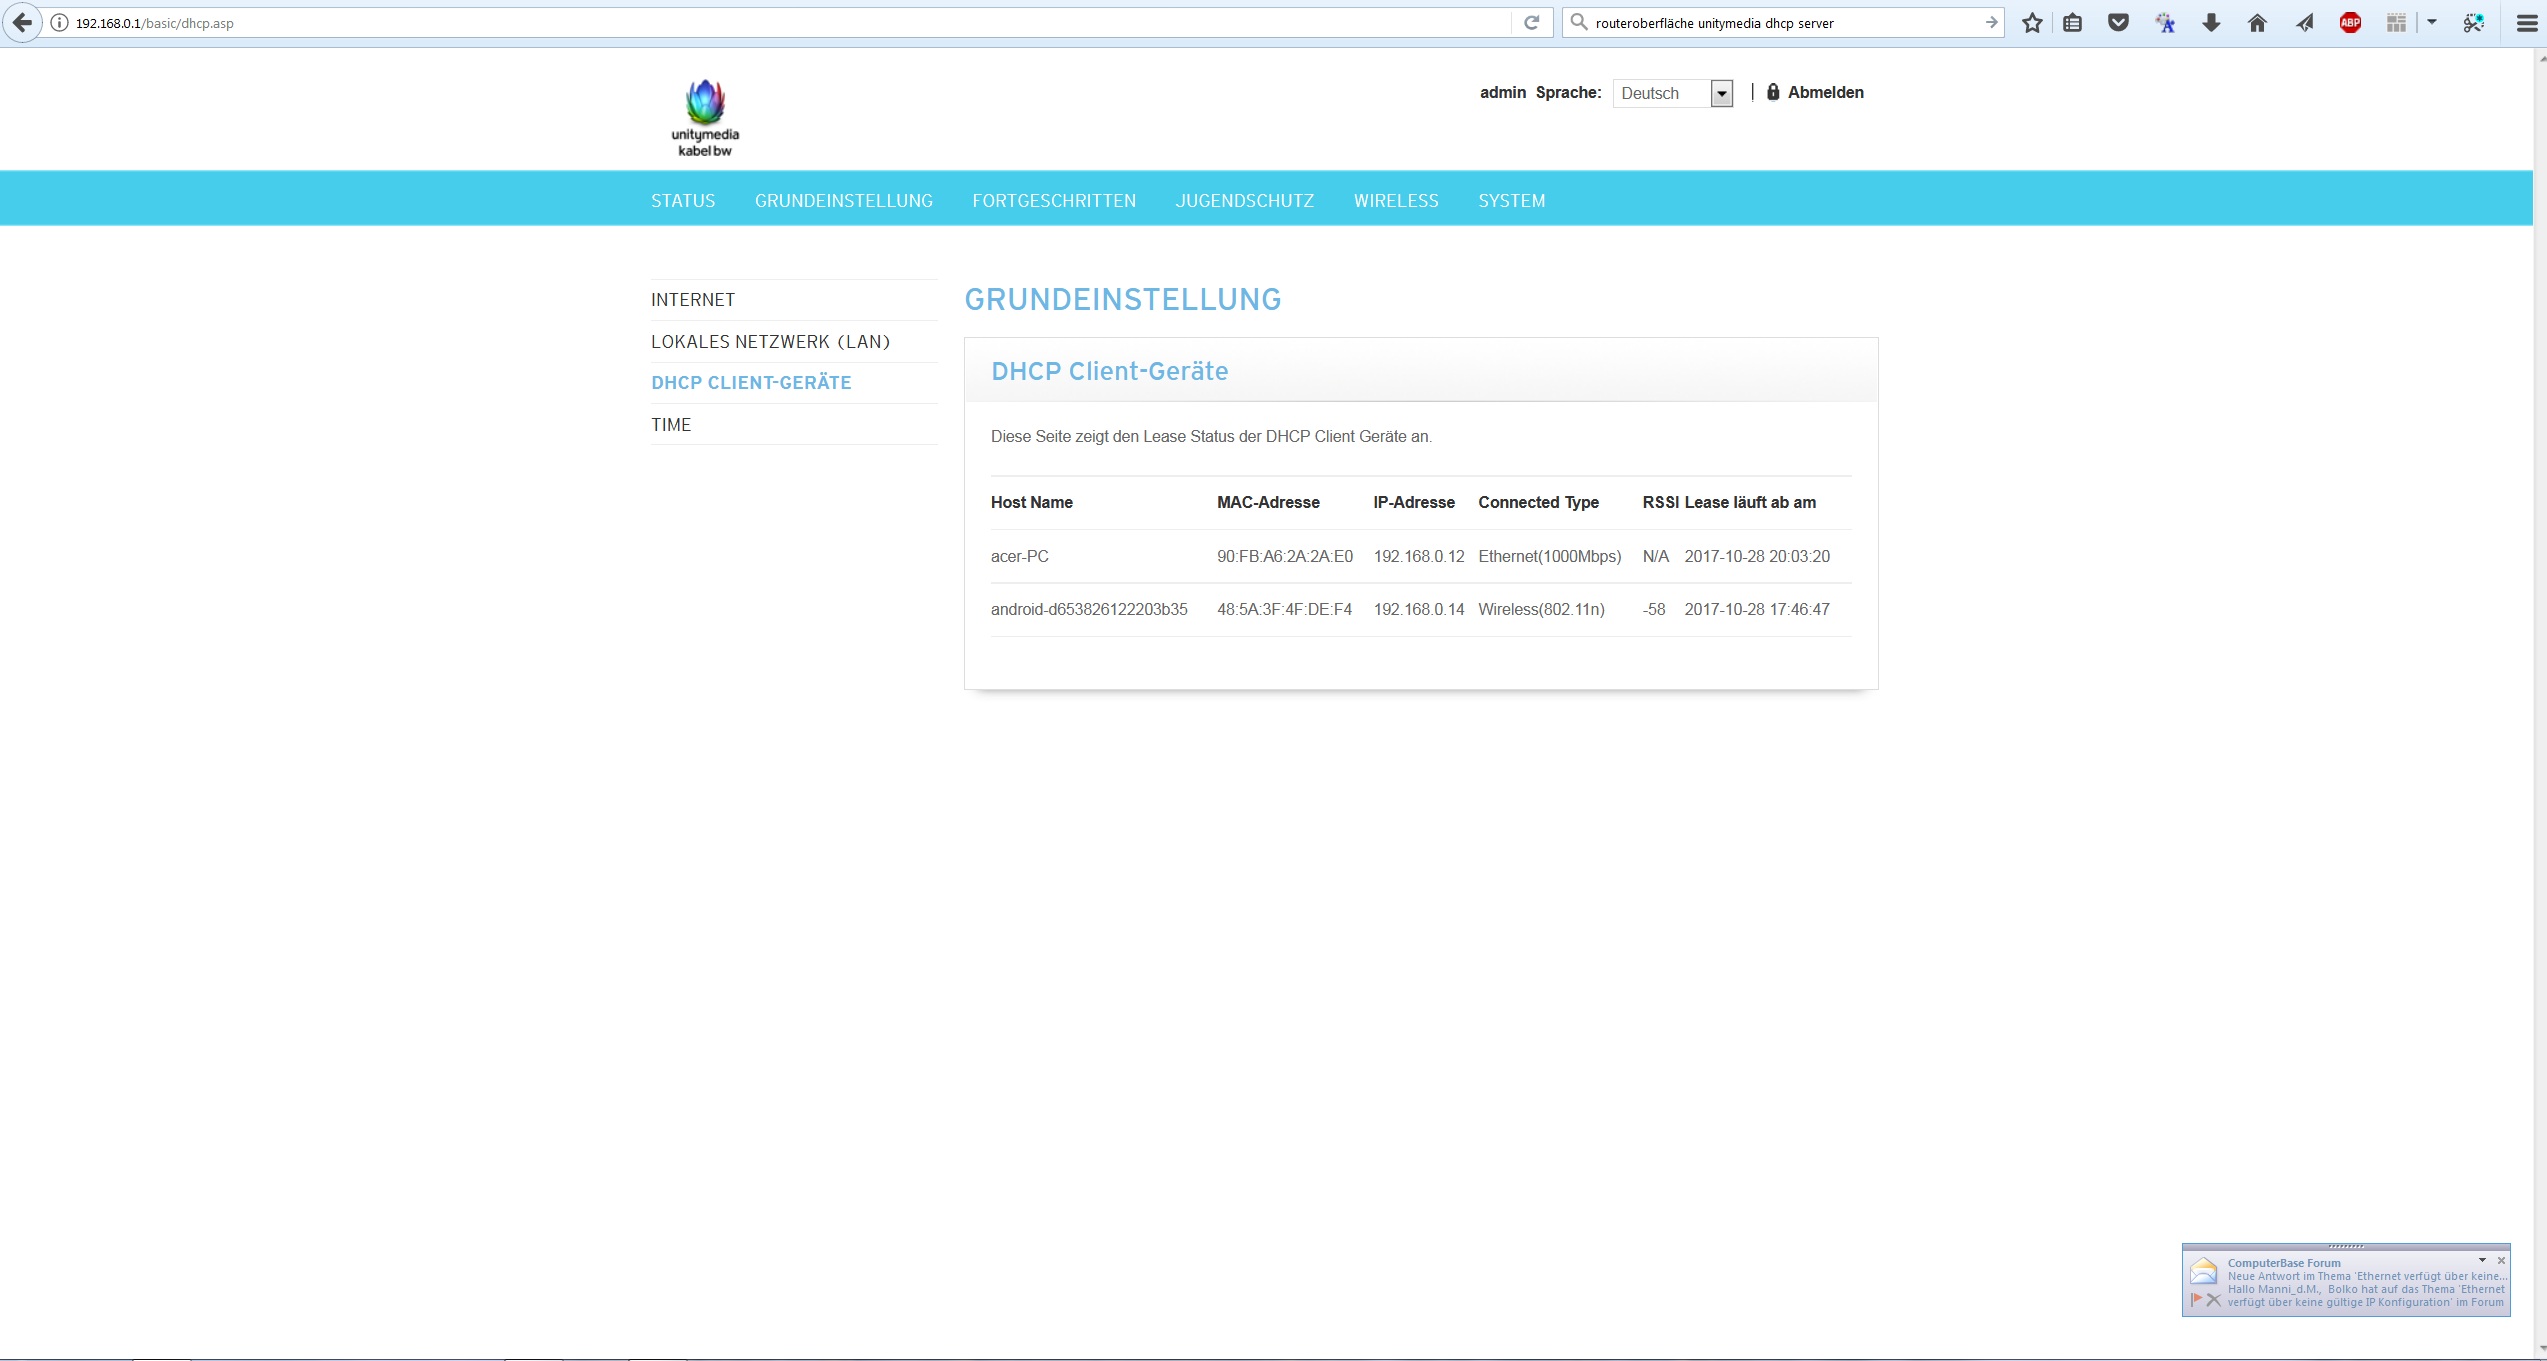Screen dimensions: 2547x1361
Task: Expand the toolbar dropdown arrow beside grid icon
Action: [2432, 22]
